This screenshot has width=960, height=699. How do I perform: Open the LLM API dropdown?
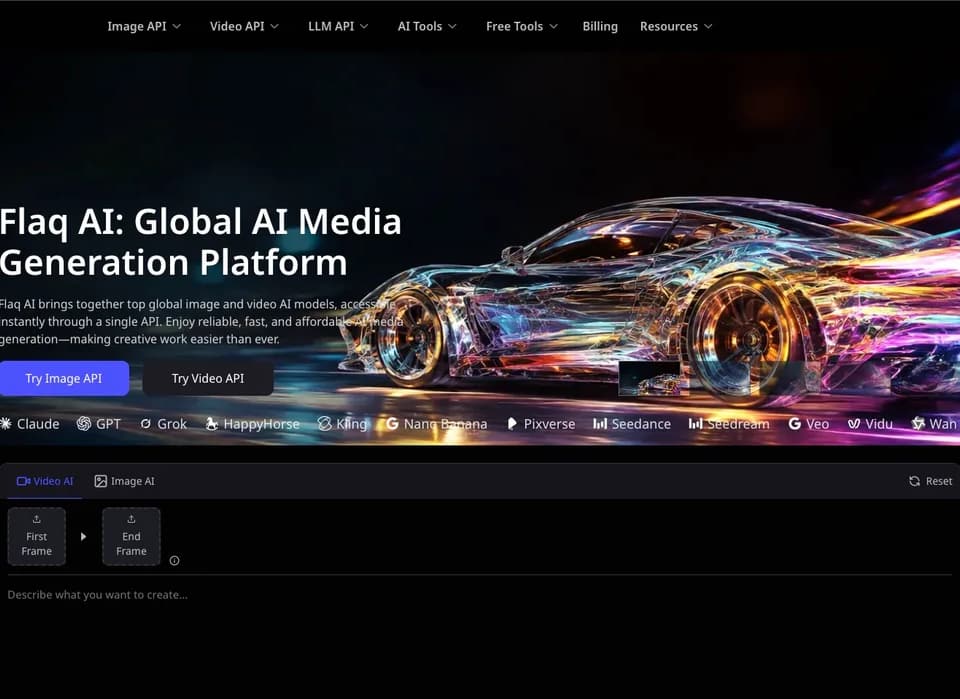[338, 26]
